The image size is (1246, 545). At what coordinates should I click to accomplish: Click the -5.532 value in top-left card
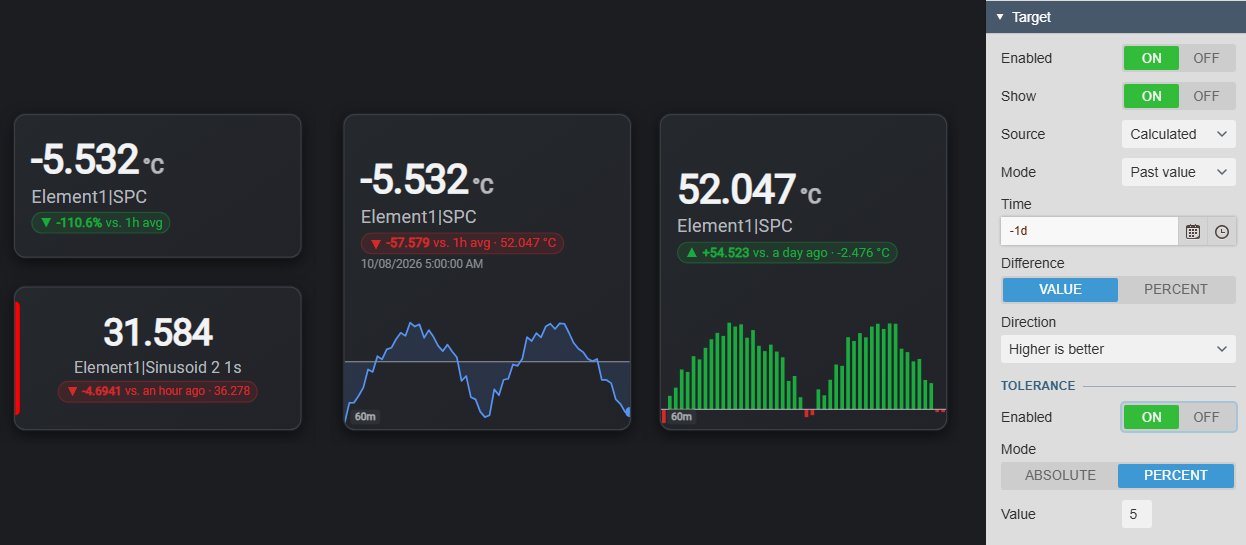click(84, 160)
